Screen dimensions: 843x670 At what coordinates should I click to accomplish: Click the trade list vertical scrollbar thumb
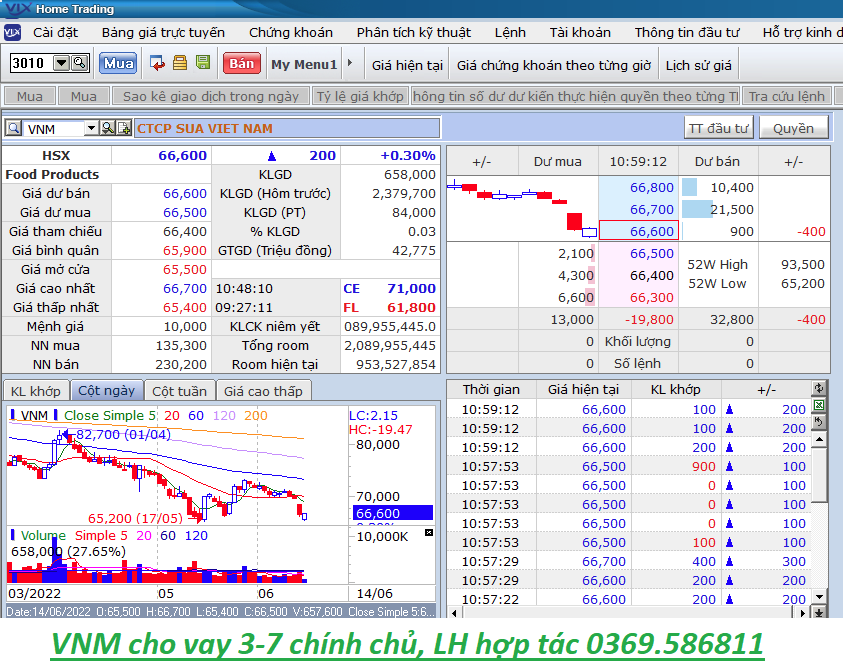(819, 475)
